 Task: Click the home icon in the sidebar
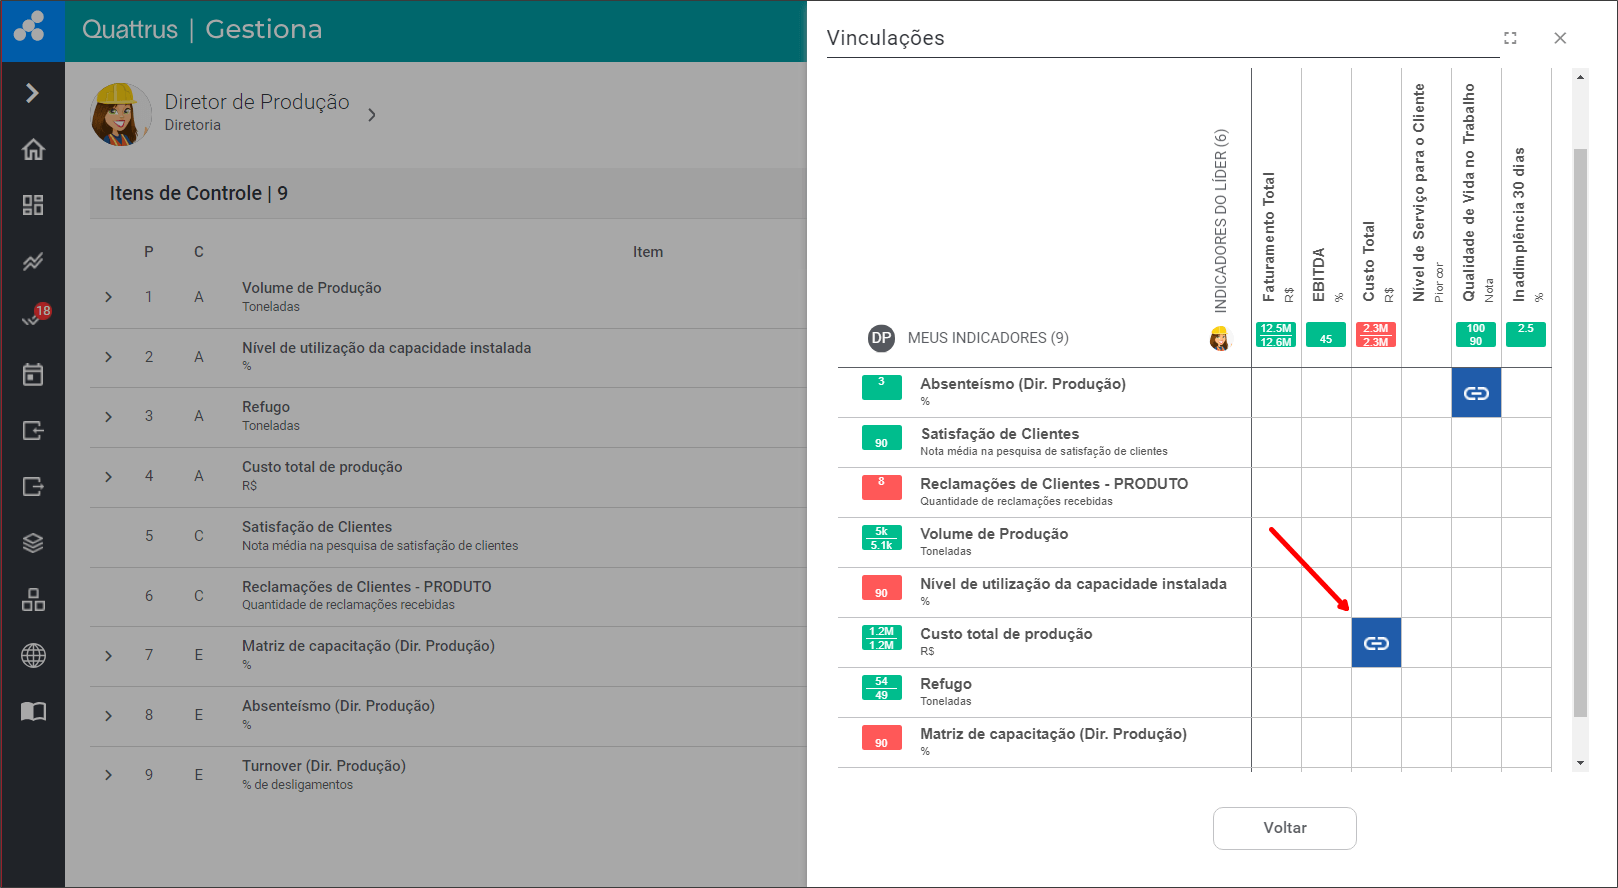pos(33,149)
